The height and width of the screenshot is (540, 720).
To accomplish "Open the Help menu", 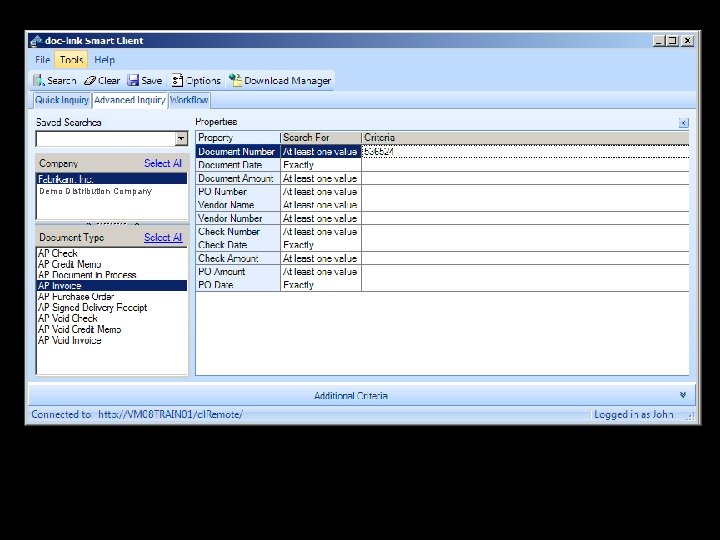I will 104,60.
